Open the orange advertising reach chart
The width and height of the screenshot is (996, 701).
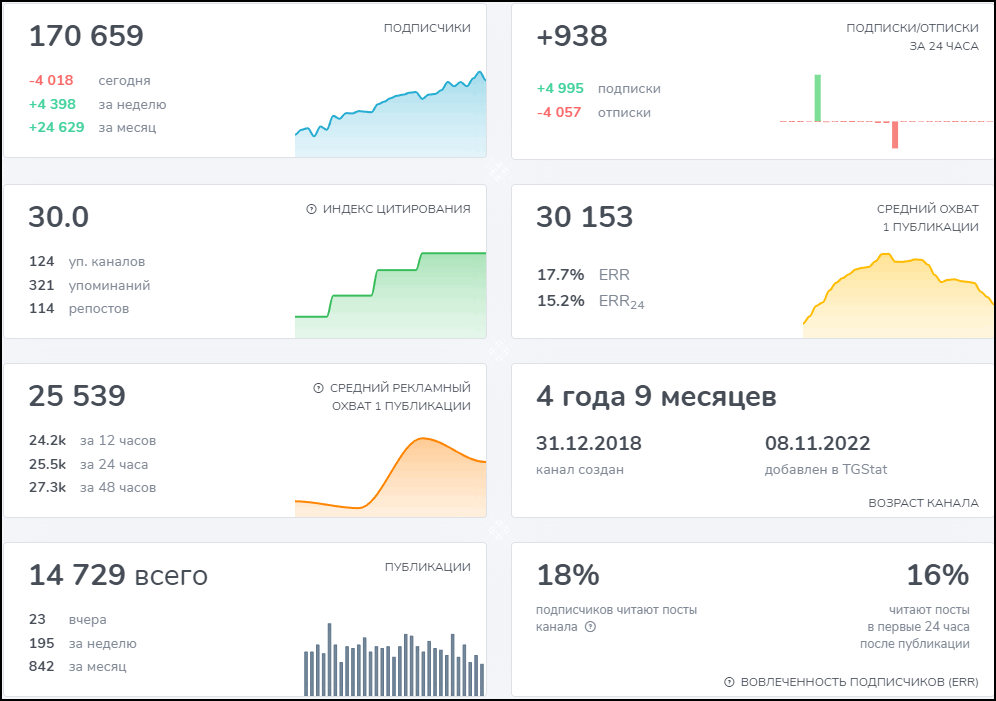pyautogui.click(x=391, y=476)
